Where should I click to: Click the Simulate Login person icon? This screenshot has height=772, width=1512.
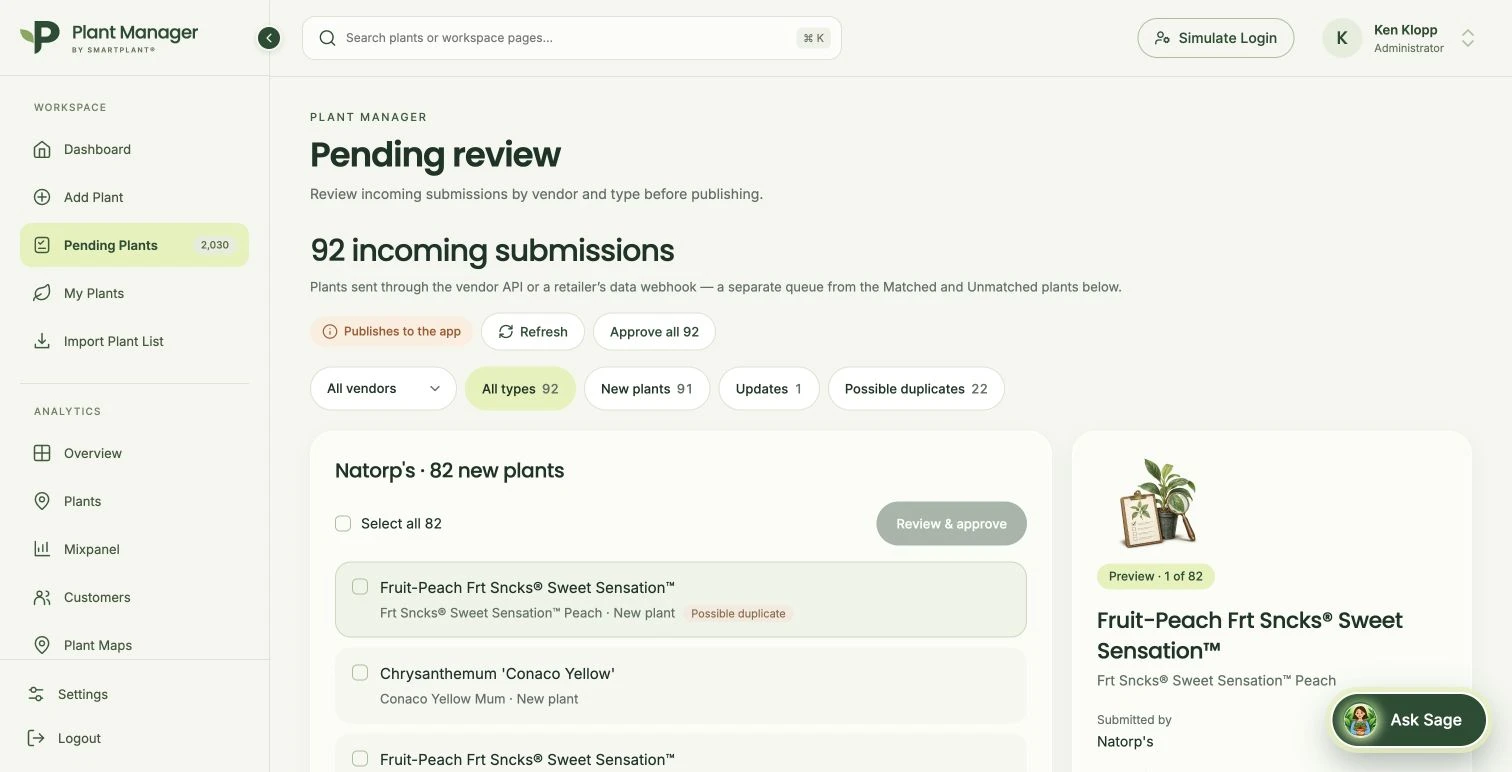click(x=1162, y=38)
